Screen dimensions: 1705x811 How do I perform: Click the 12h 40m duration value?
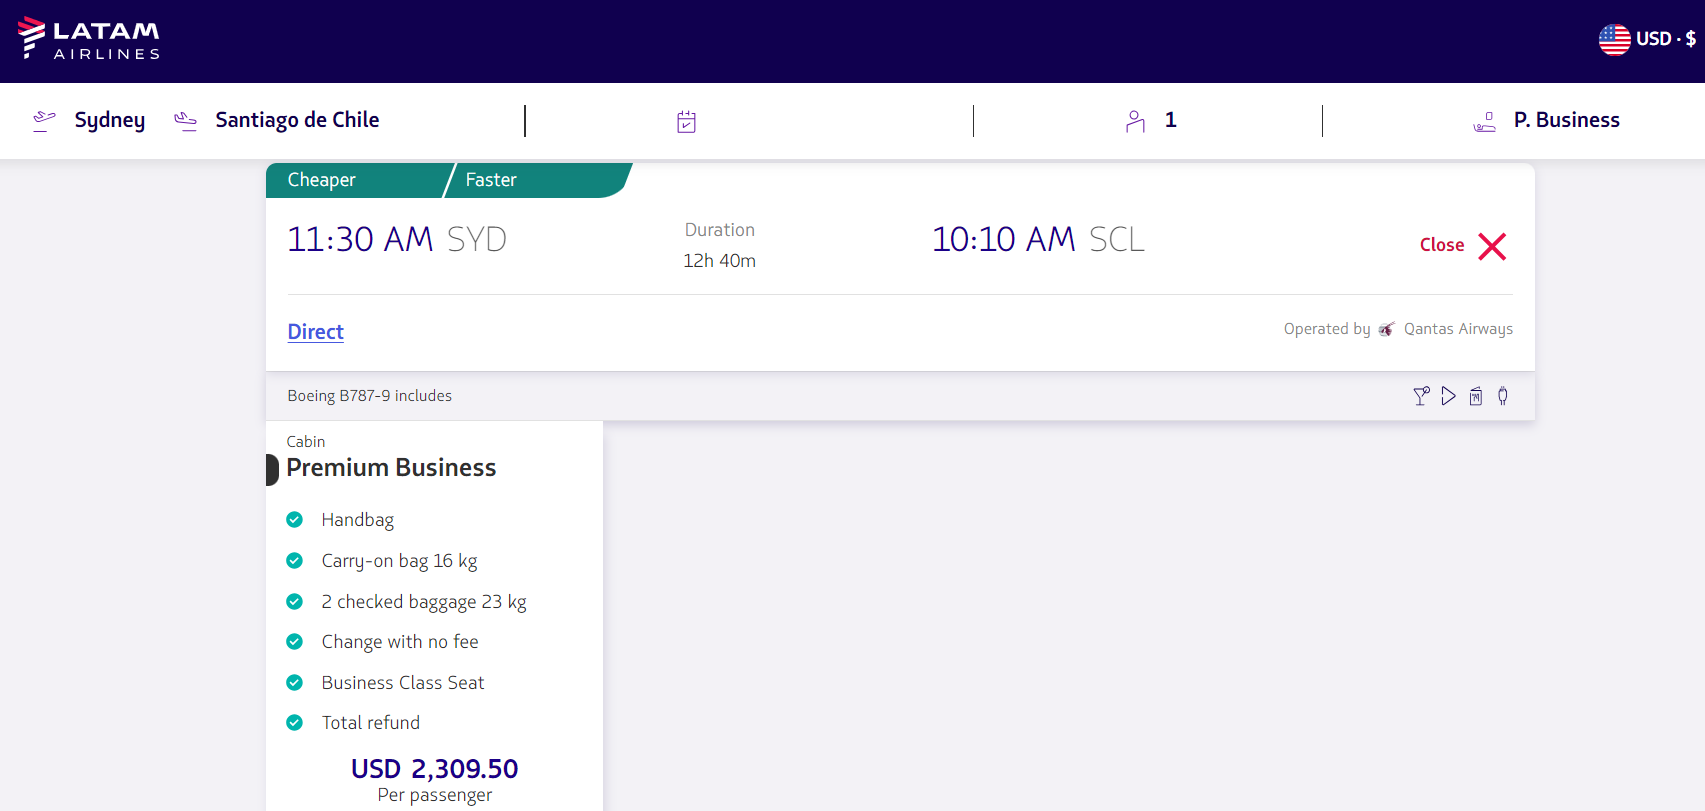(719, 261)
